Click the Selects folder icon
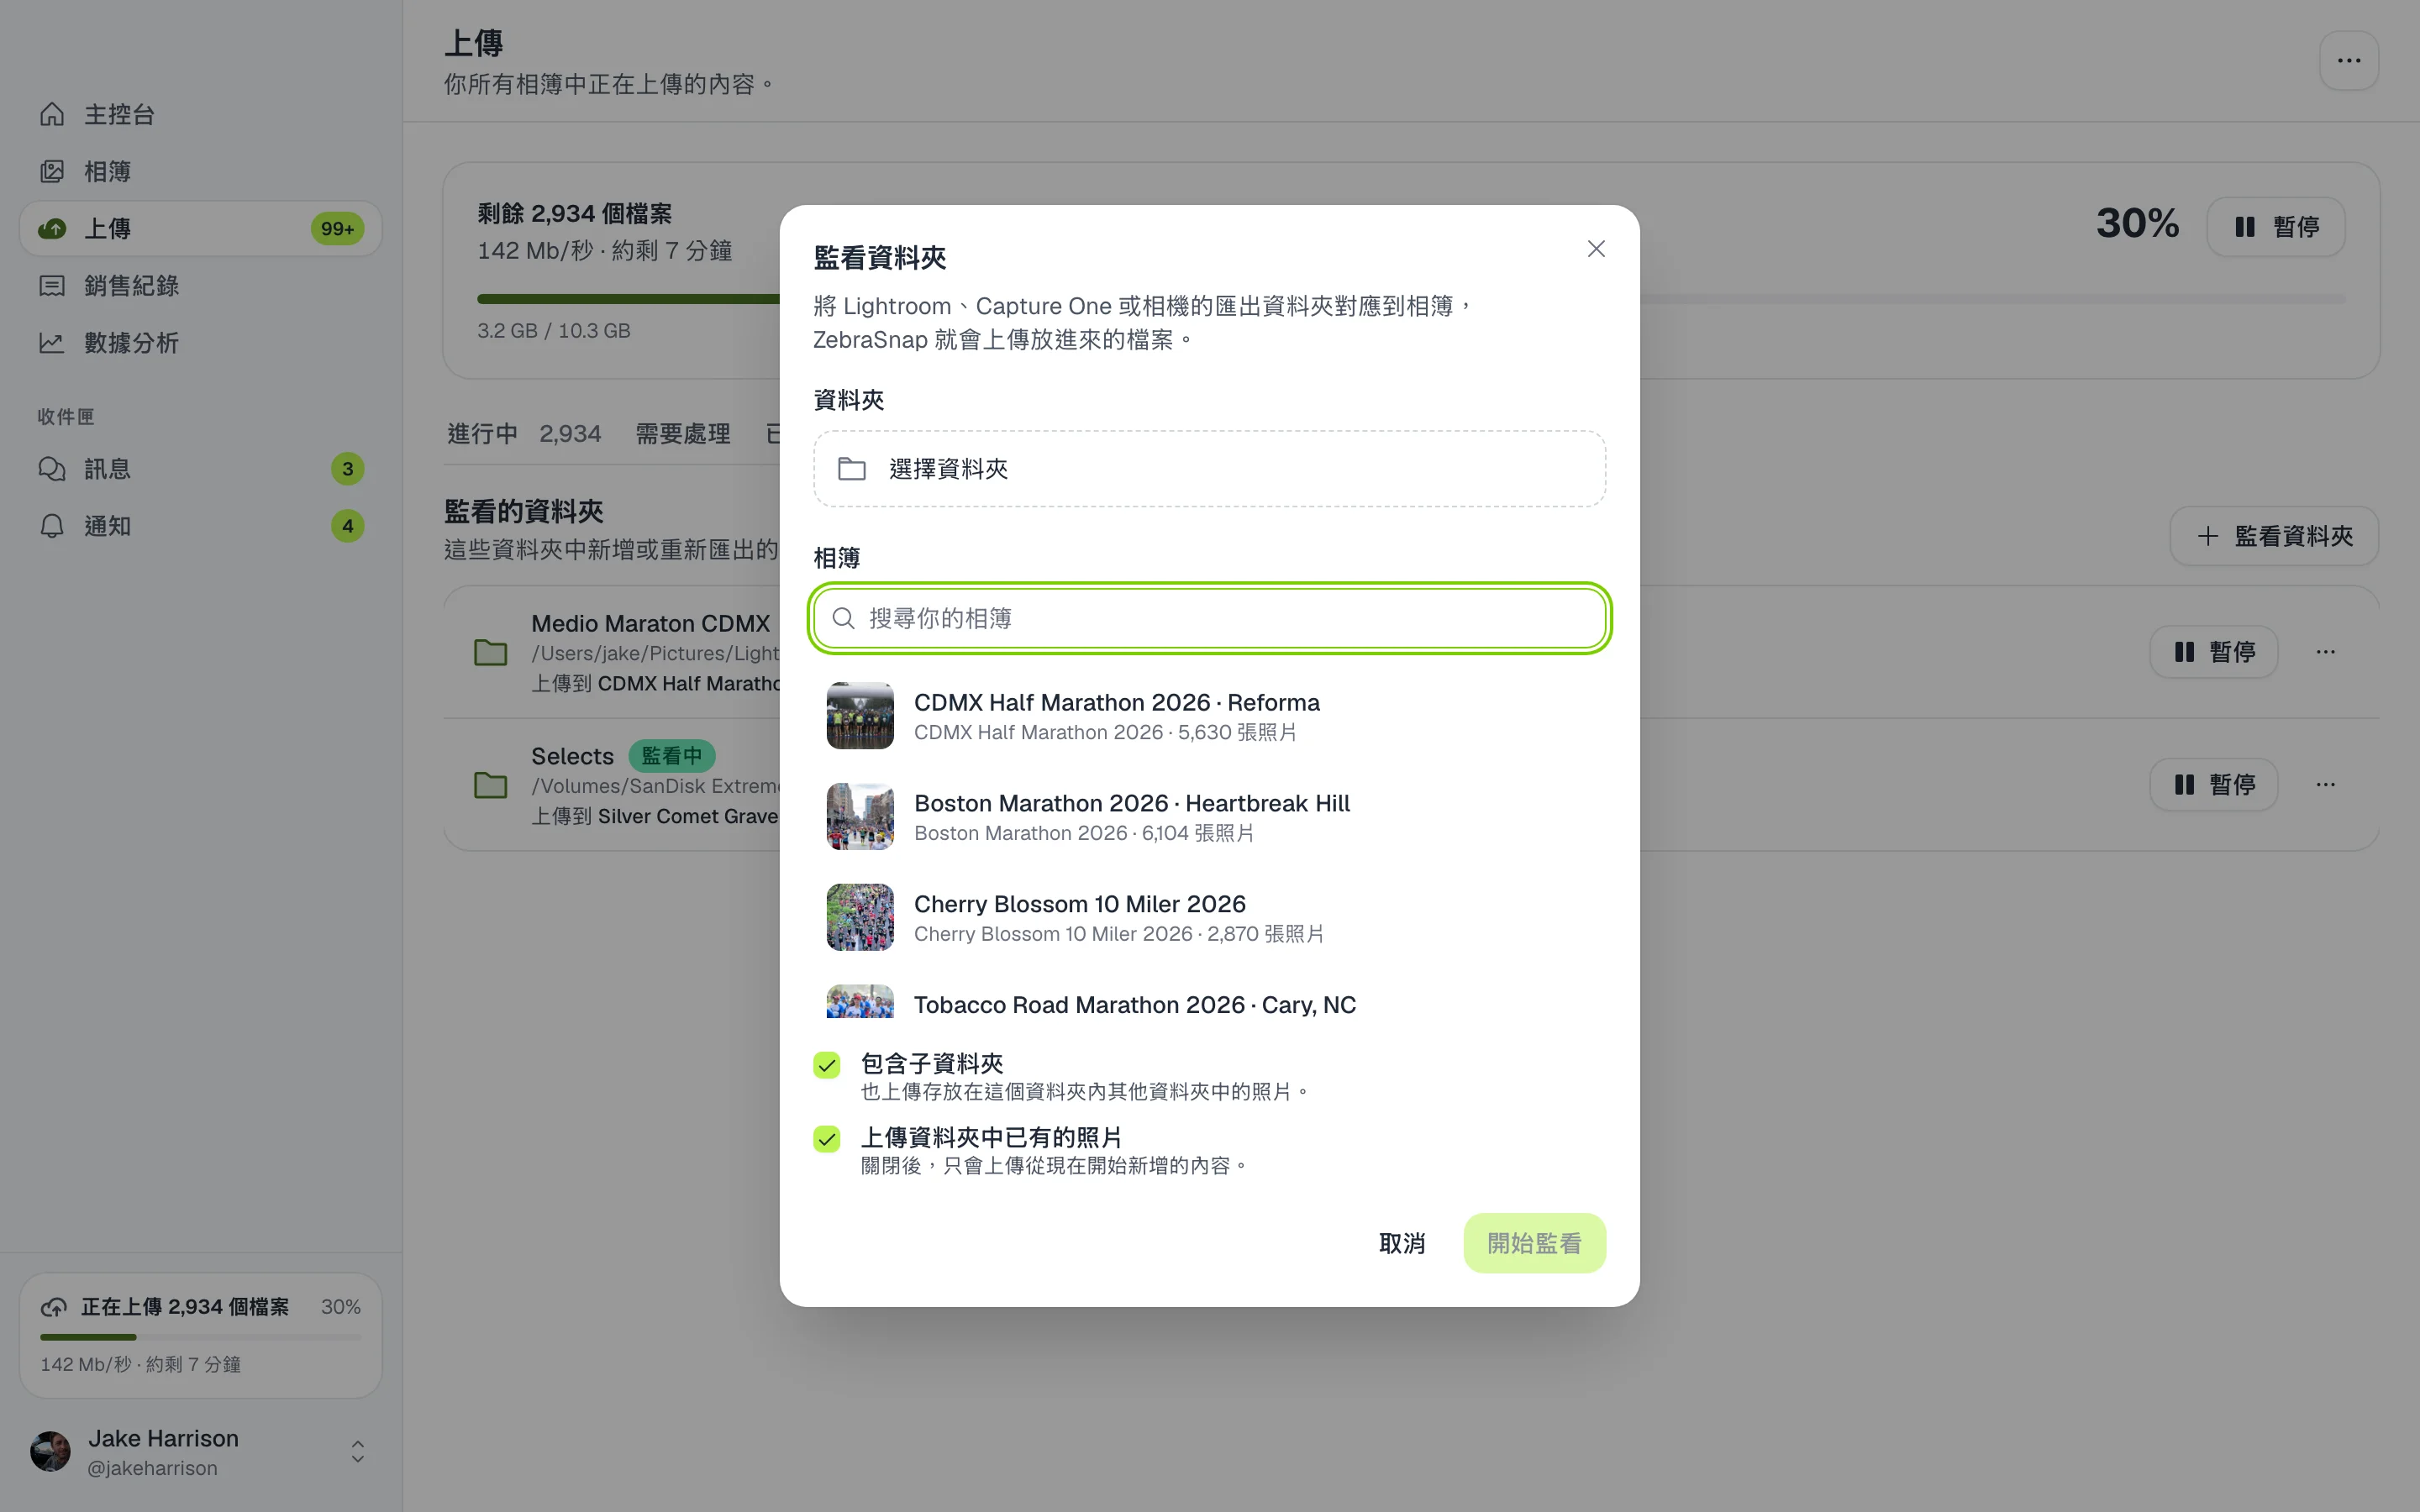The image size is (2420, 1512). 490,785
